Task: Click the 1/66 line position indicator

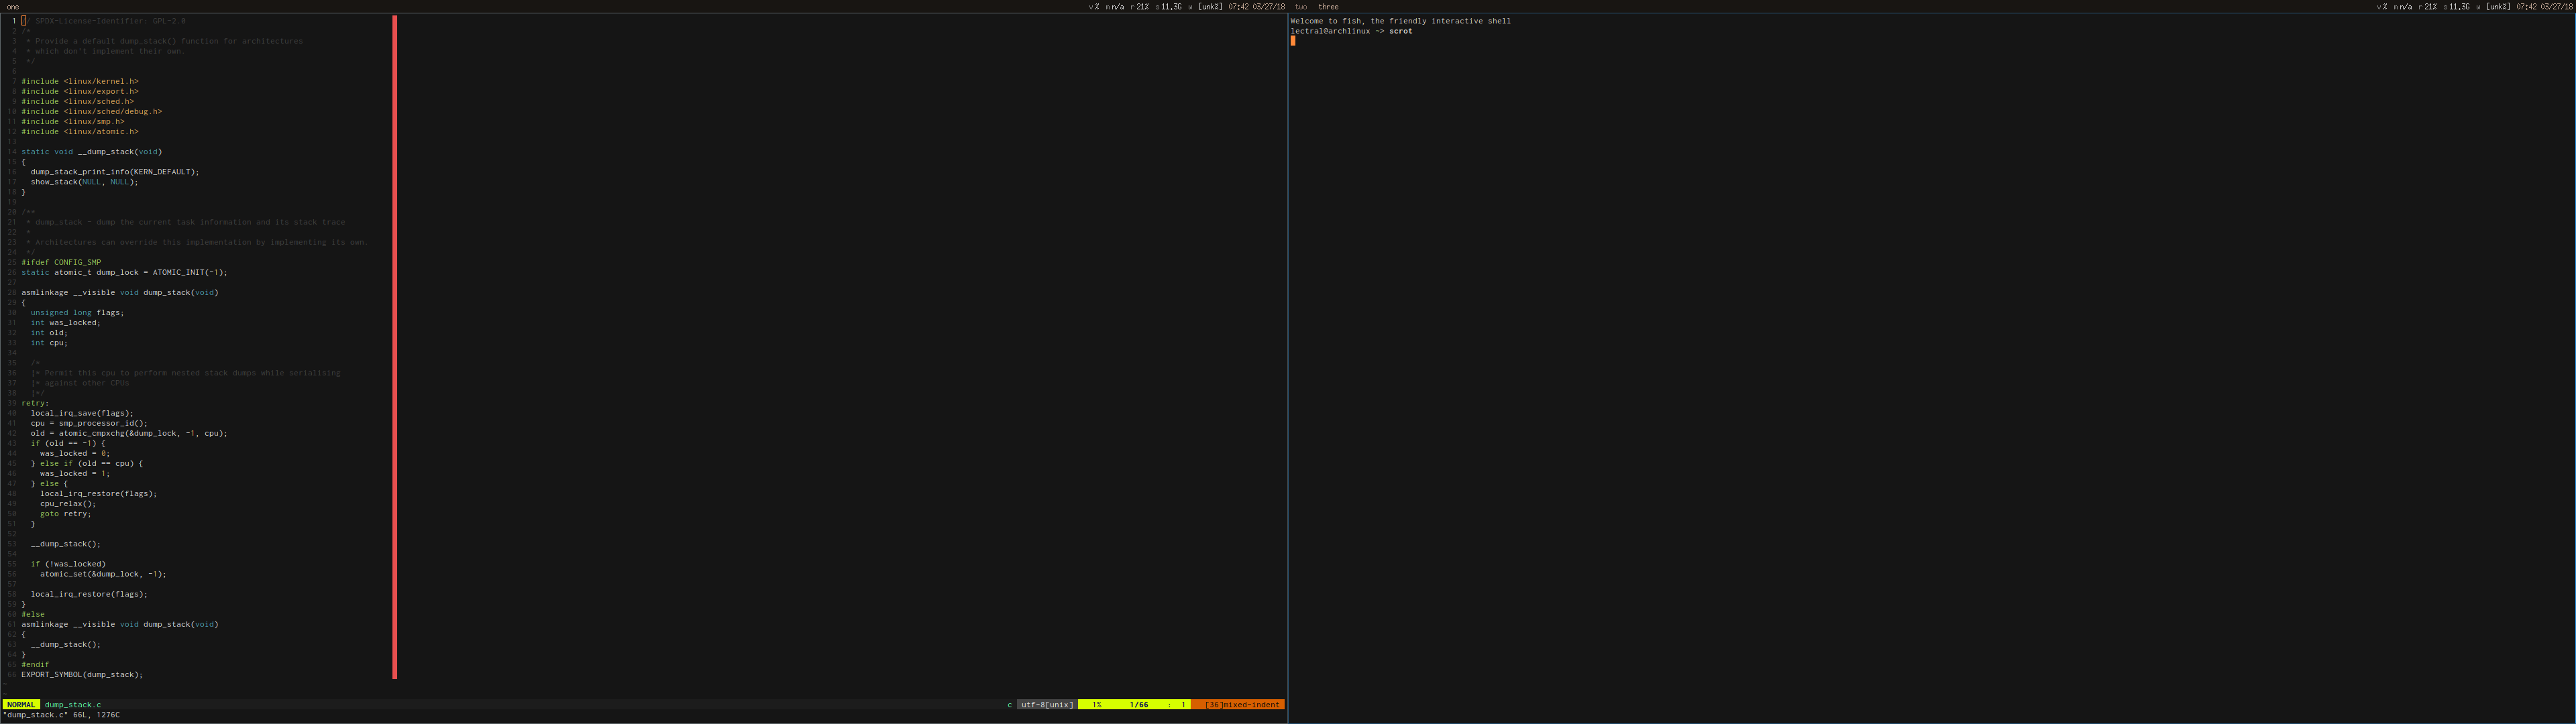Action: (x=1138, y=705)
